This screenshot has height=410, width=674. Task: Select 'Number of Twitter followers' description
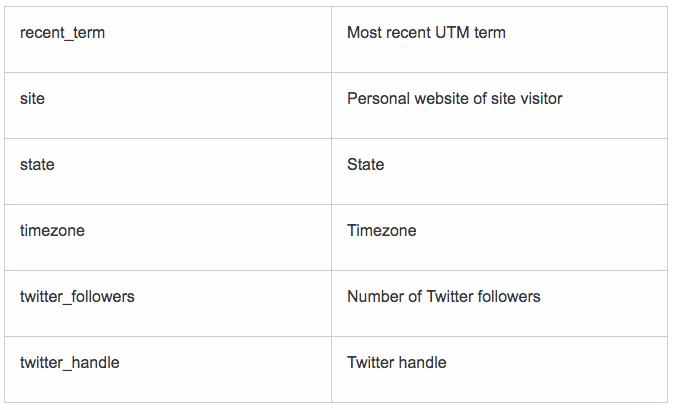pos(444,297)
